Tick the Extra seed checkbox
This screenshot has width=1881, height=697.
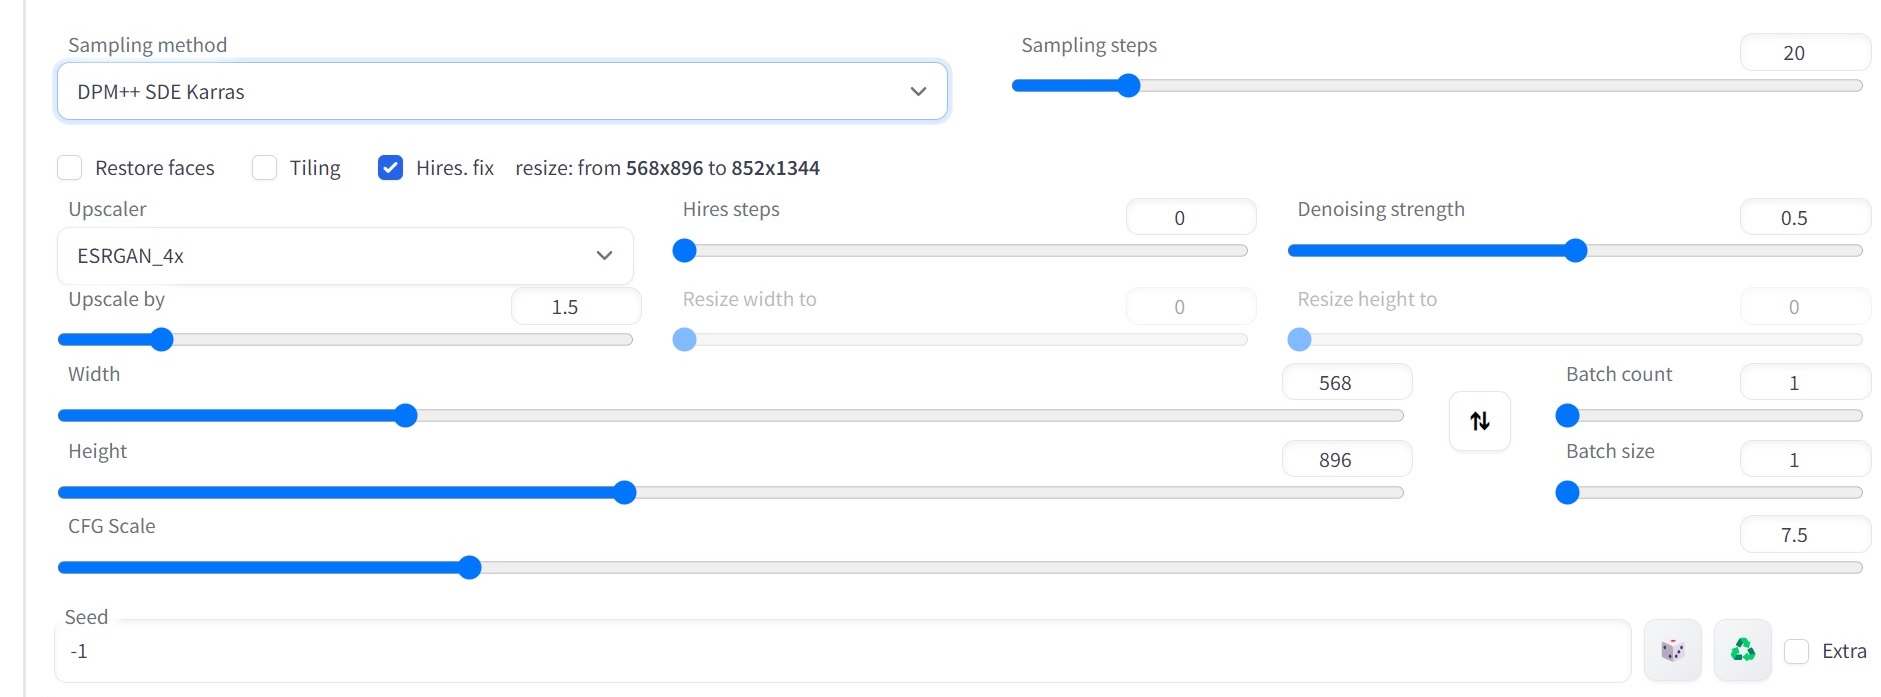1797,652
